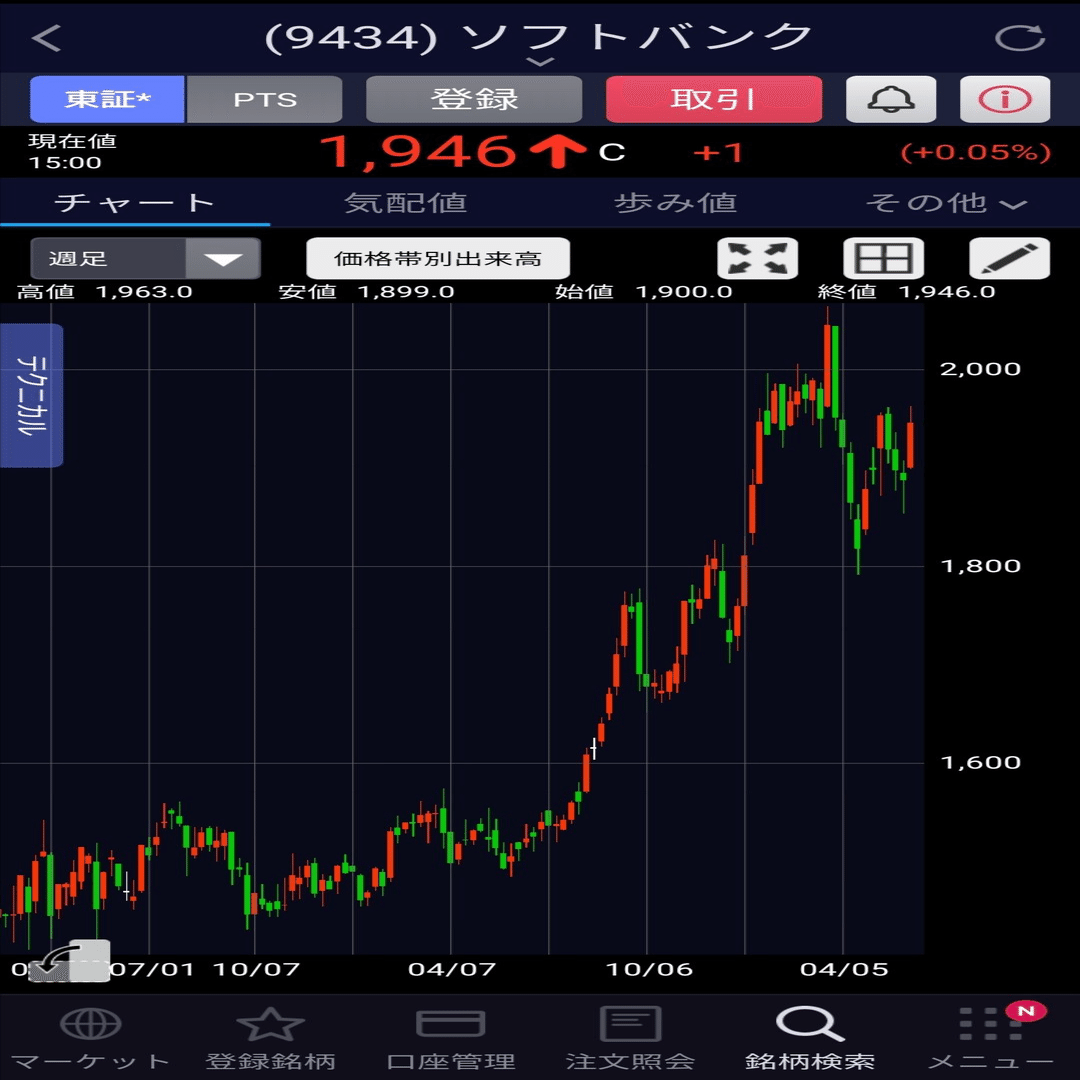The width and height of the screenshot is (1080, 1080).
Task: Tap the 04/07 date axis label
Action: point(452,969)
